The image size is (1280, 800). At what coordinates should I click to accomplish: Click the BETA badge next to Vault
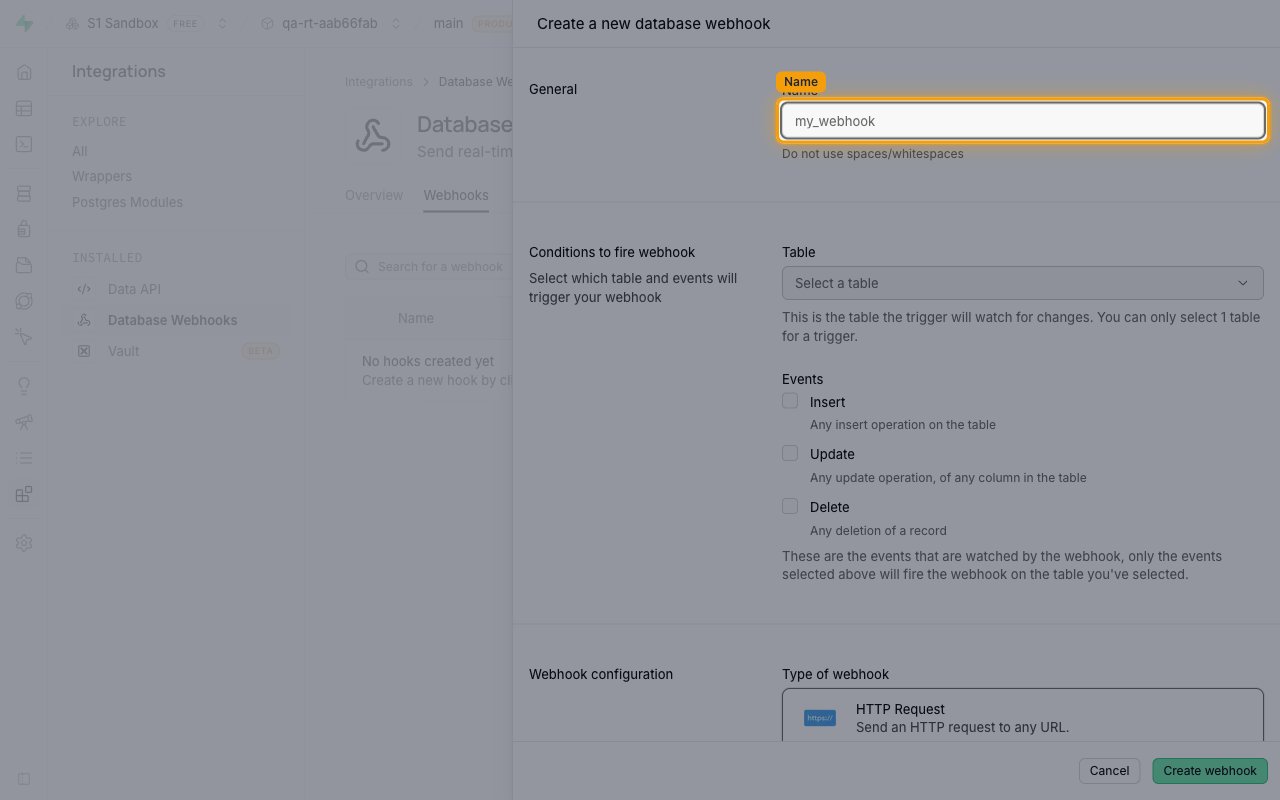coord(260,351)
